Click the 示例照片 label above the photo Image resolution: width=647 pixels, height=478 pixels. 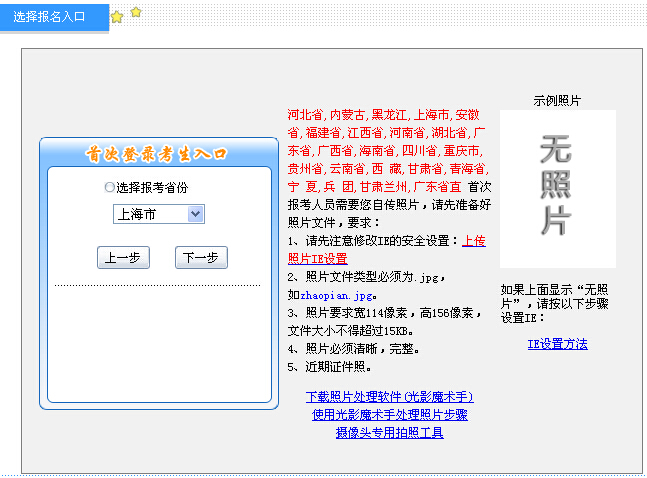pyautogui.click(x=557, y=101)
